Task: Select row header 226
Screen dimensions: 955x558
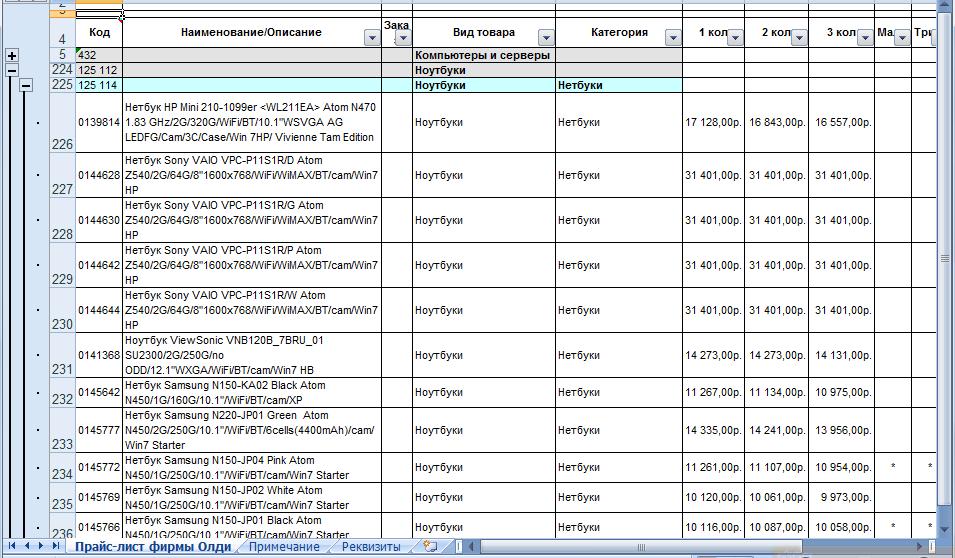Action: 62,122
